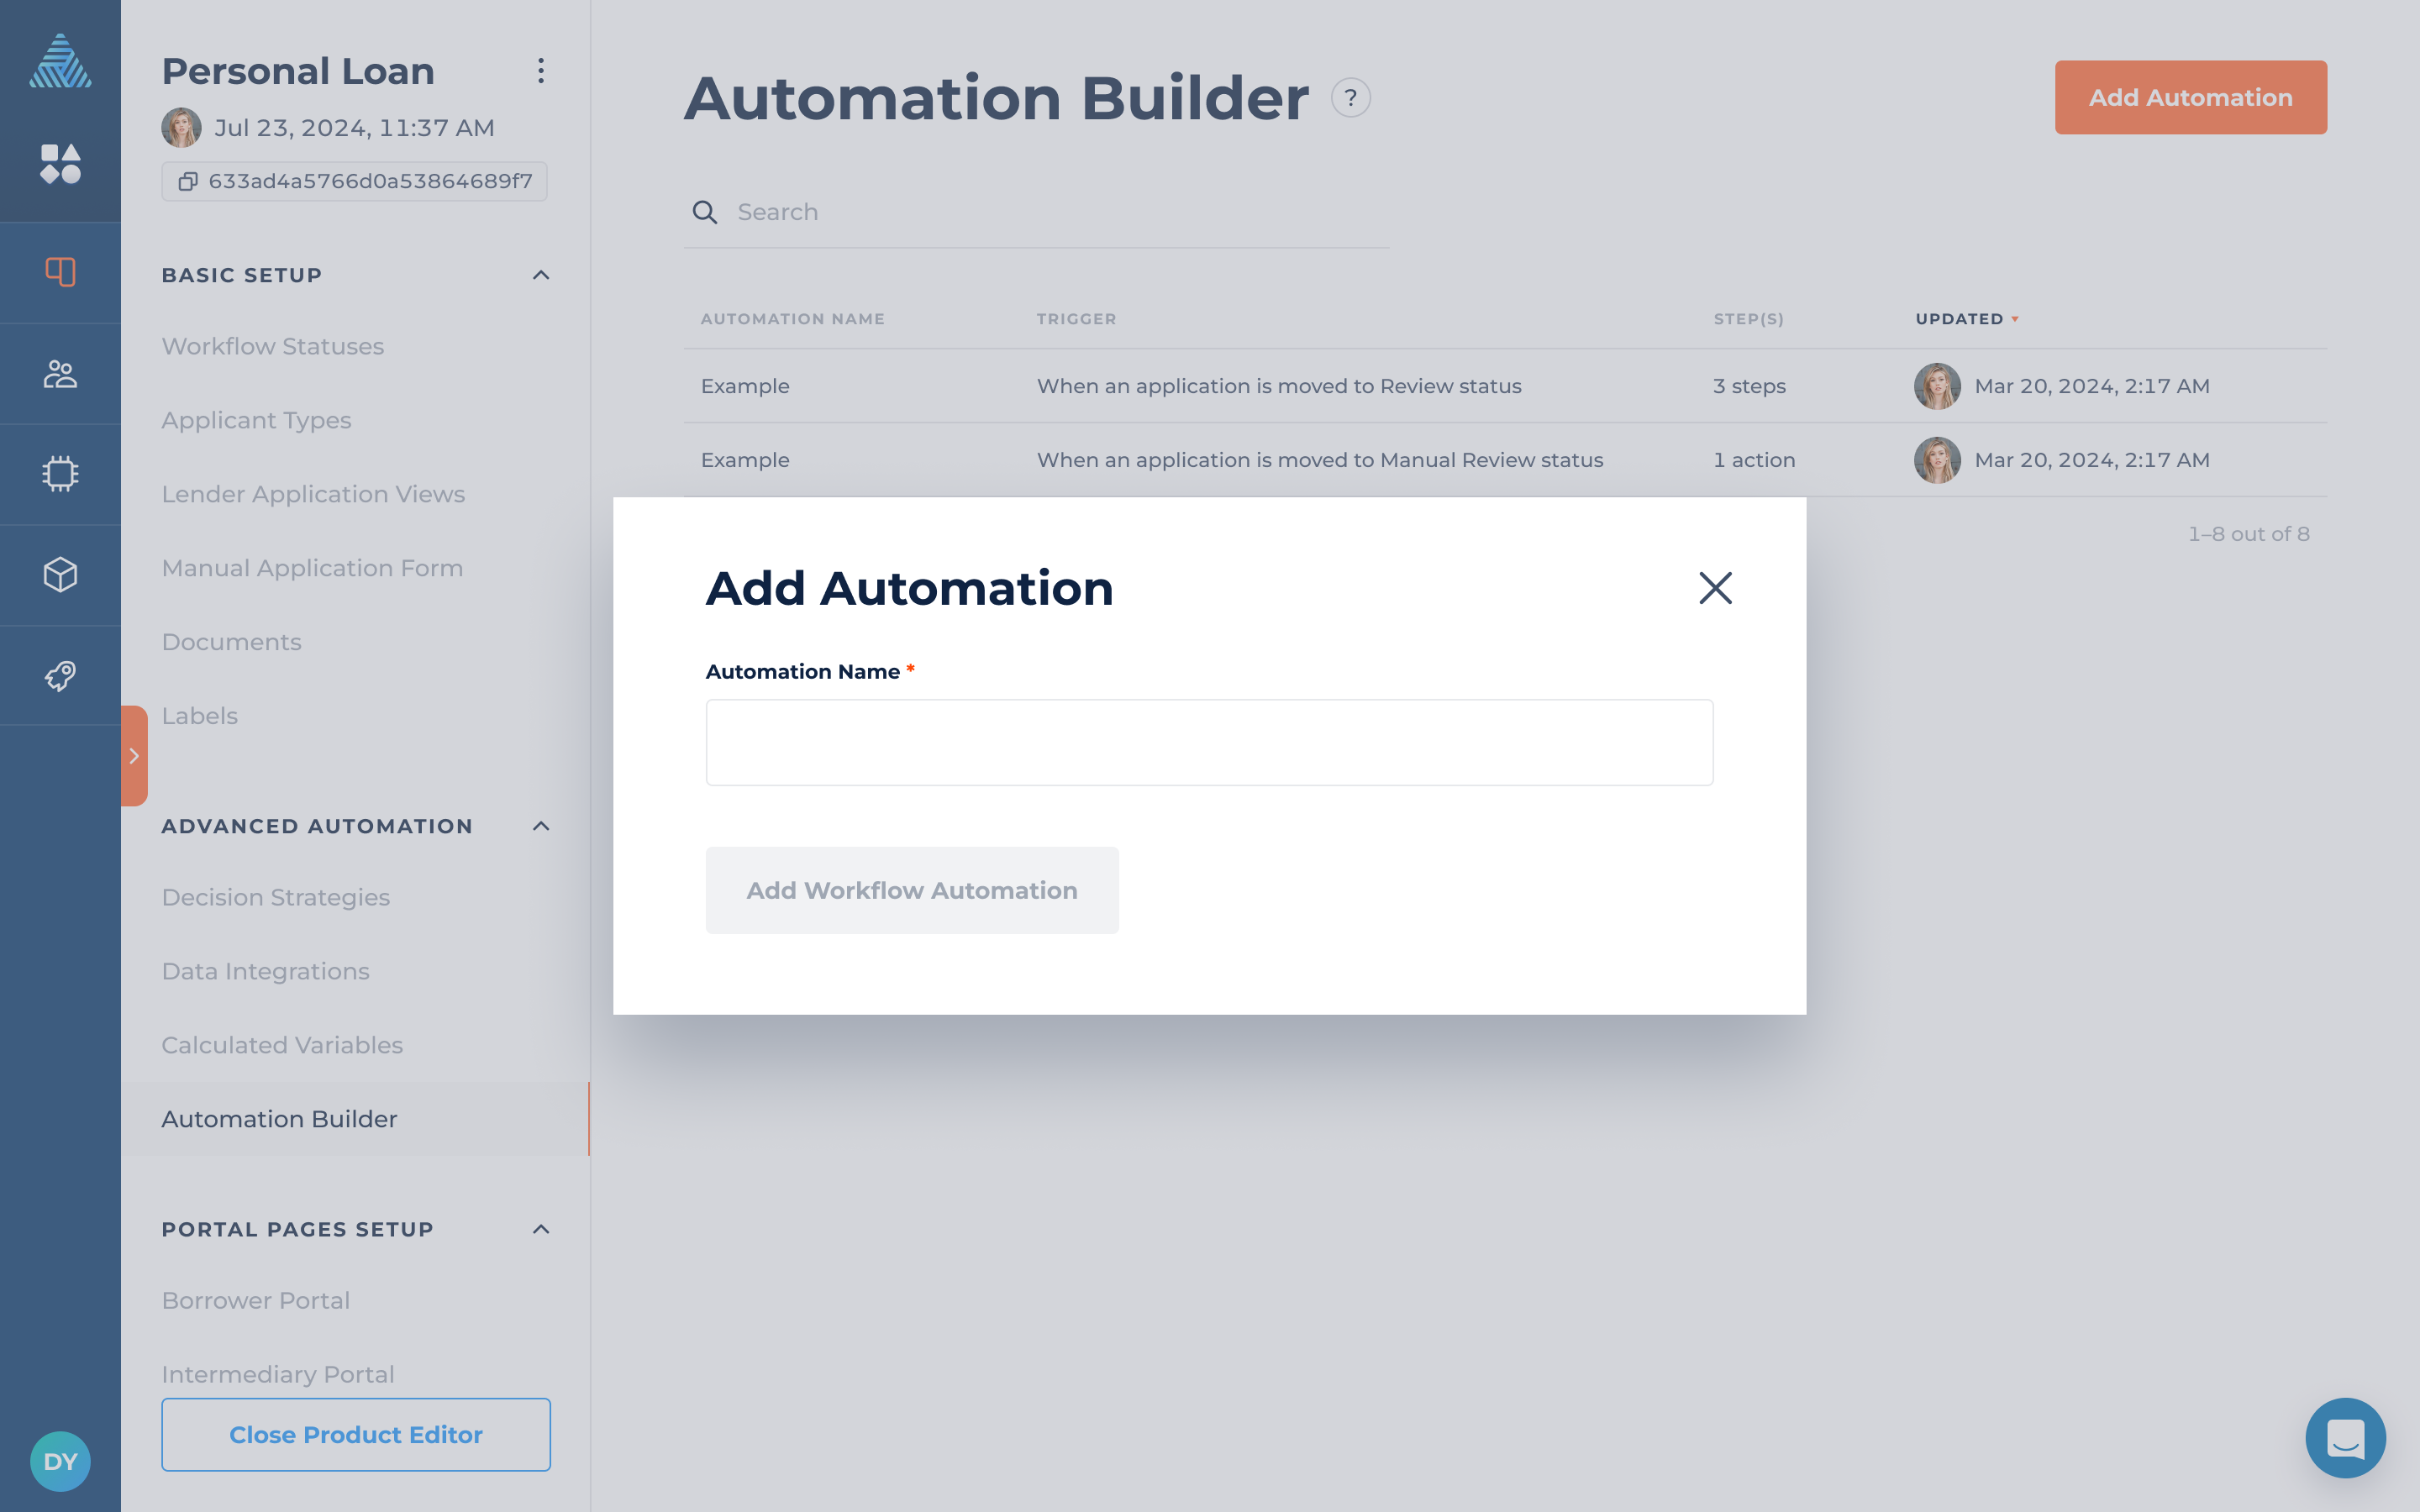Close the Add Automation dialog
This screenshot has width=2420, height=1512.
point(1714,588)
